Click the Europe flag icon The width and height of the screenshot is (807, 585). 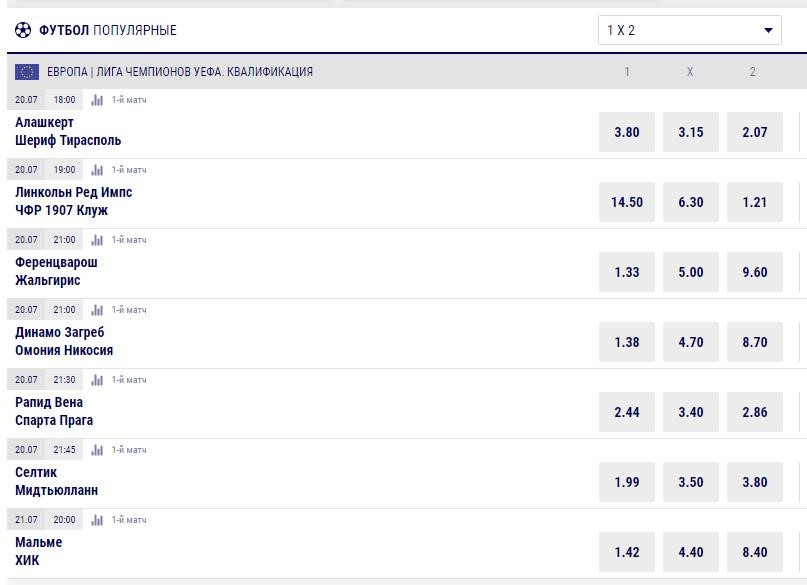coord(27,72)
